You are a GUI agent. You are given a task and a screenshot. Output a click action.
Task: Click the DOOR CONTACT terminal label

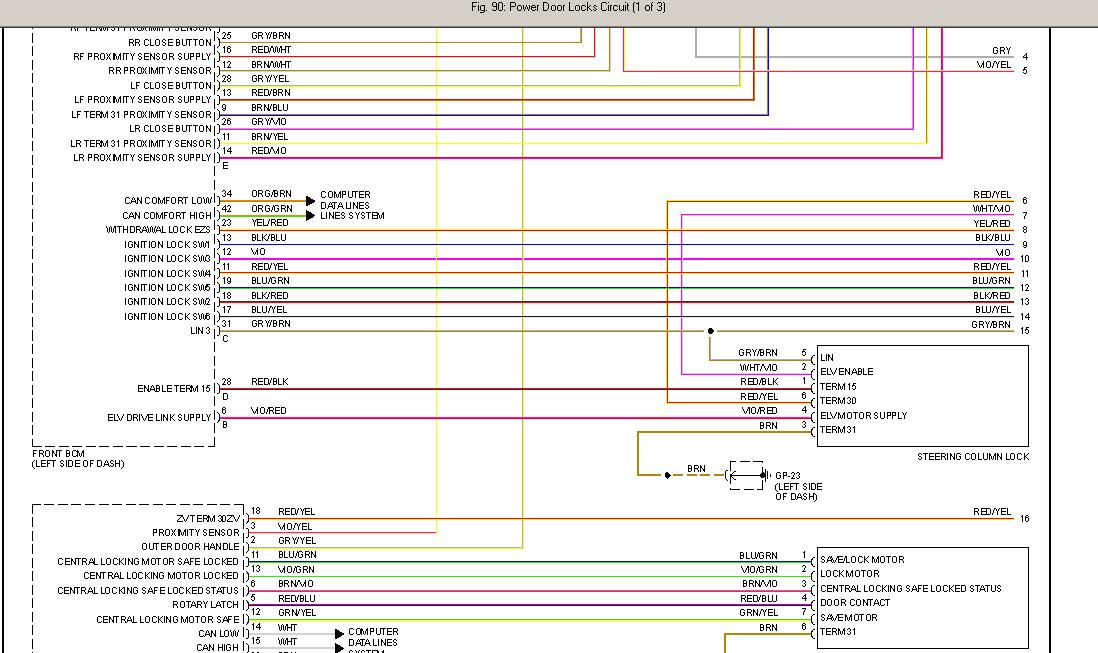pos(854,603)
